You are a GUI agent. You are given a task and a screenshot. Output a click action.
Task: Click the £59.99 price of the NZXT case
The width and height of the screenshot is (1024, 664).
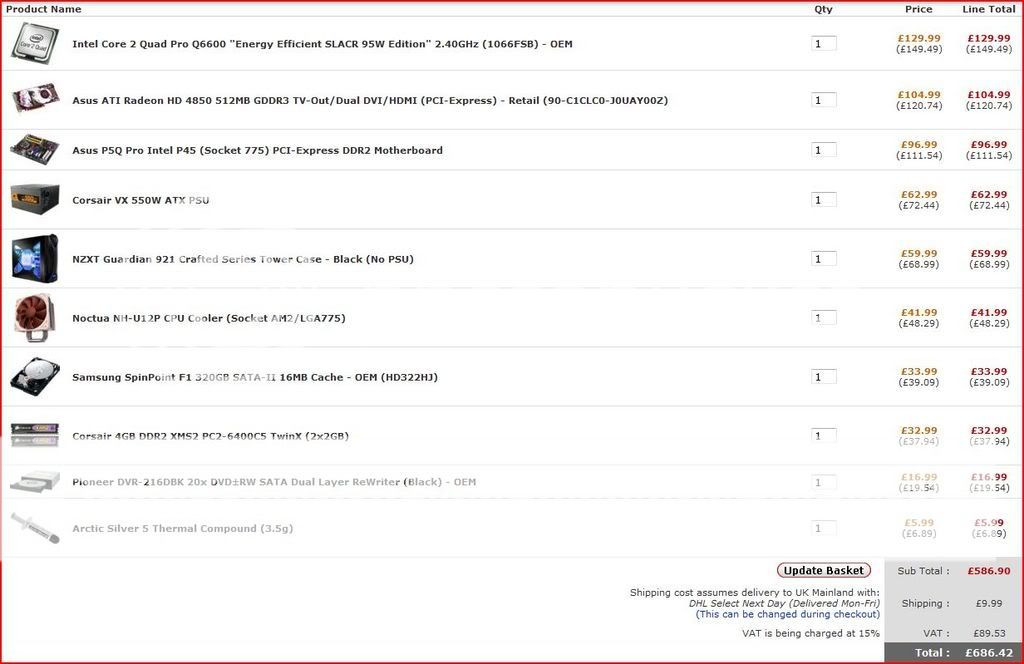tap(919, 253)
